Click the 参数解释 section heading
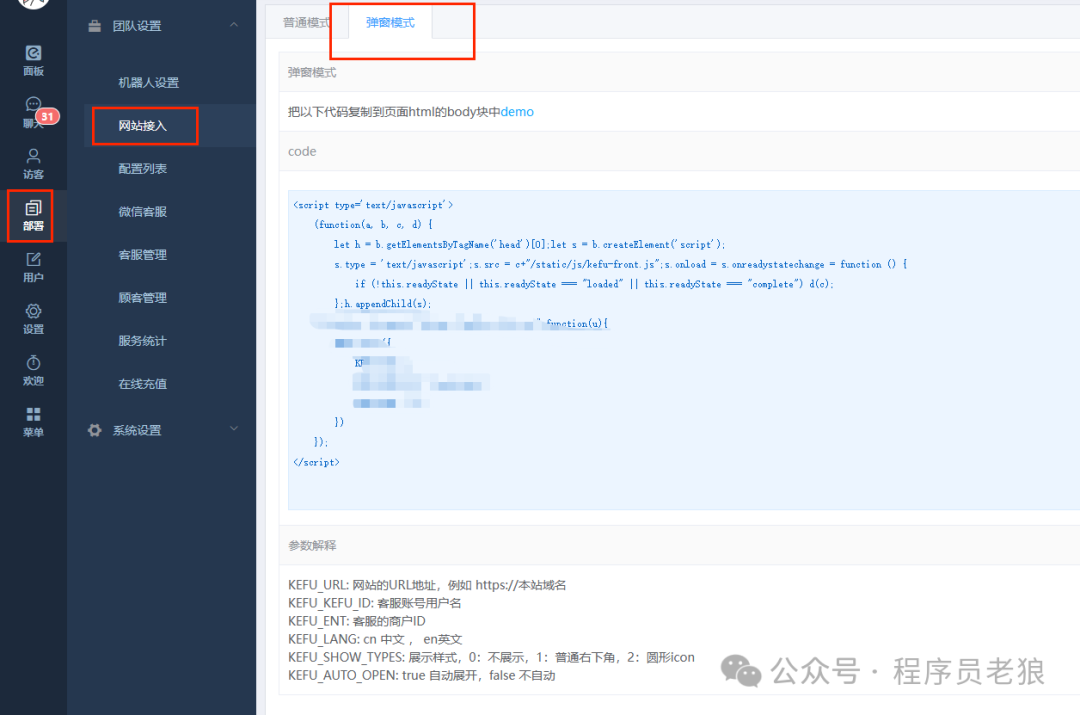1080x715 pixels. click(x=312, y=546)
